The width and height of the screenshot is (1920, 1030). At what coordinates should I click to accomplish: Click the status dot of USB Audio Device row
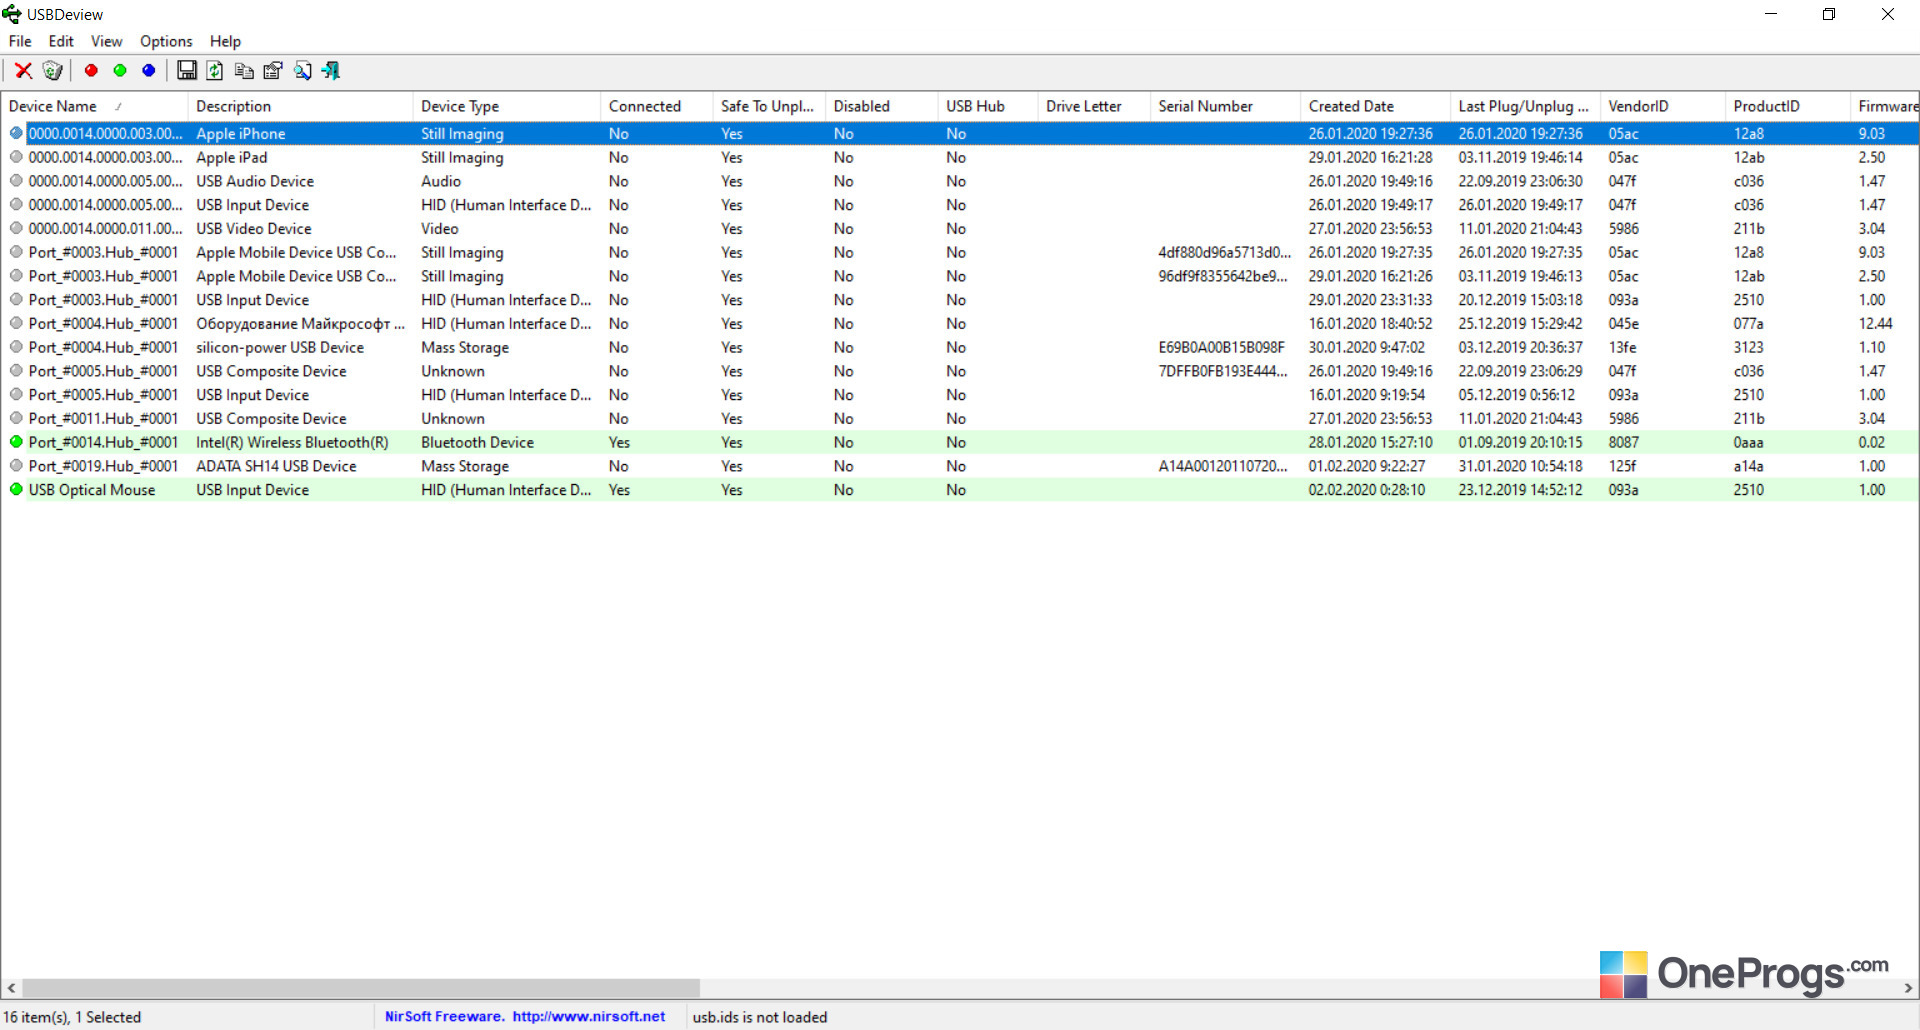16,181
